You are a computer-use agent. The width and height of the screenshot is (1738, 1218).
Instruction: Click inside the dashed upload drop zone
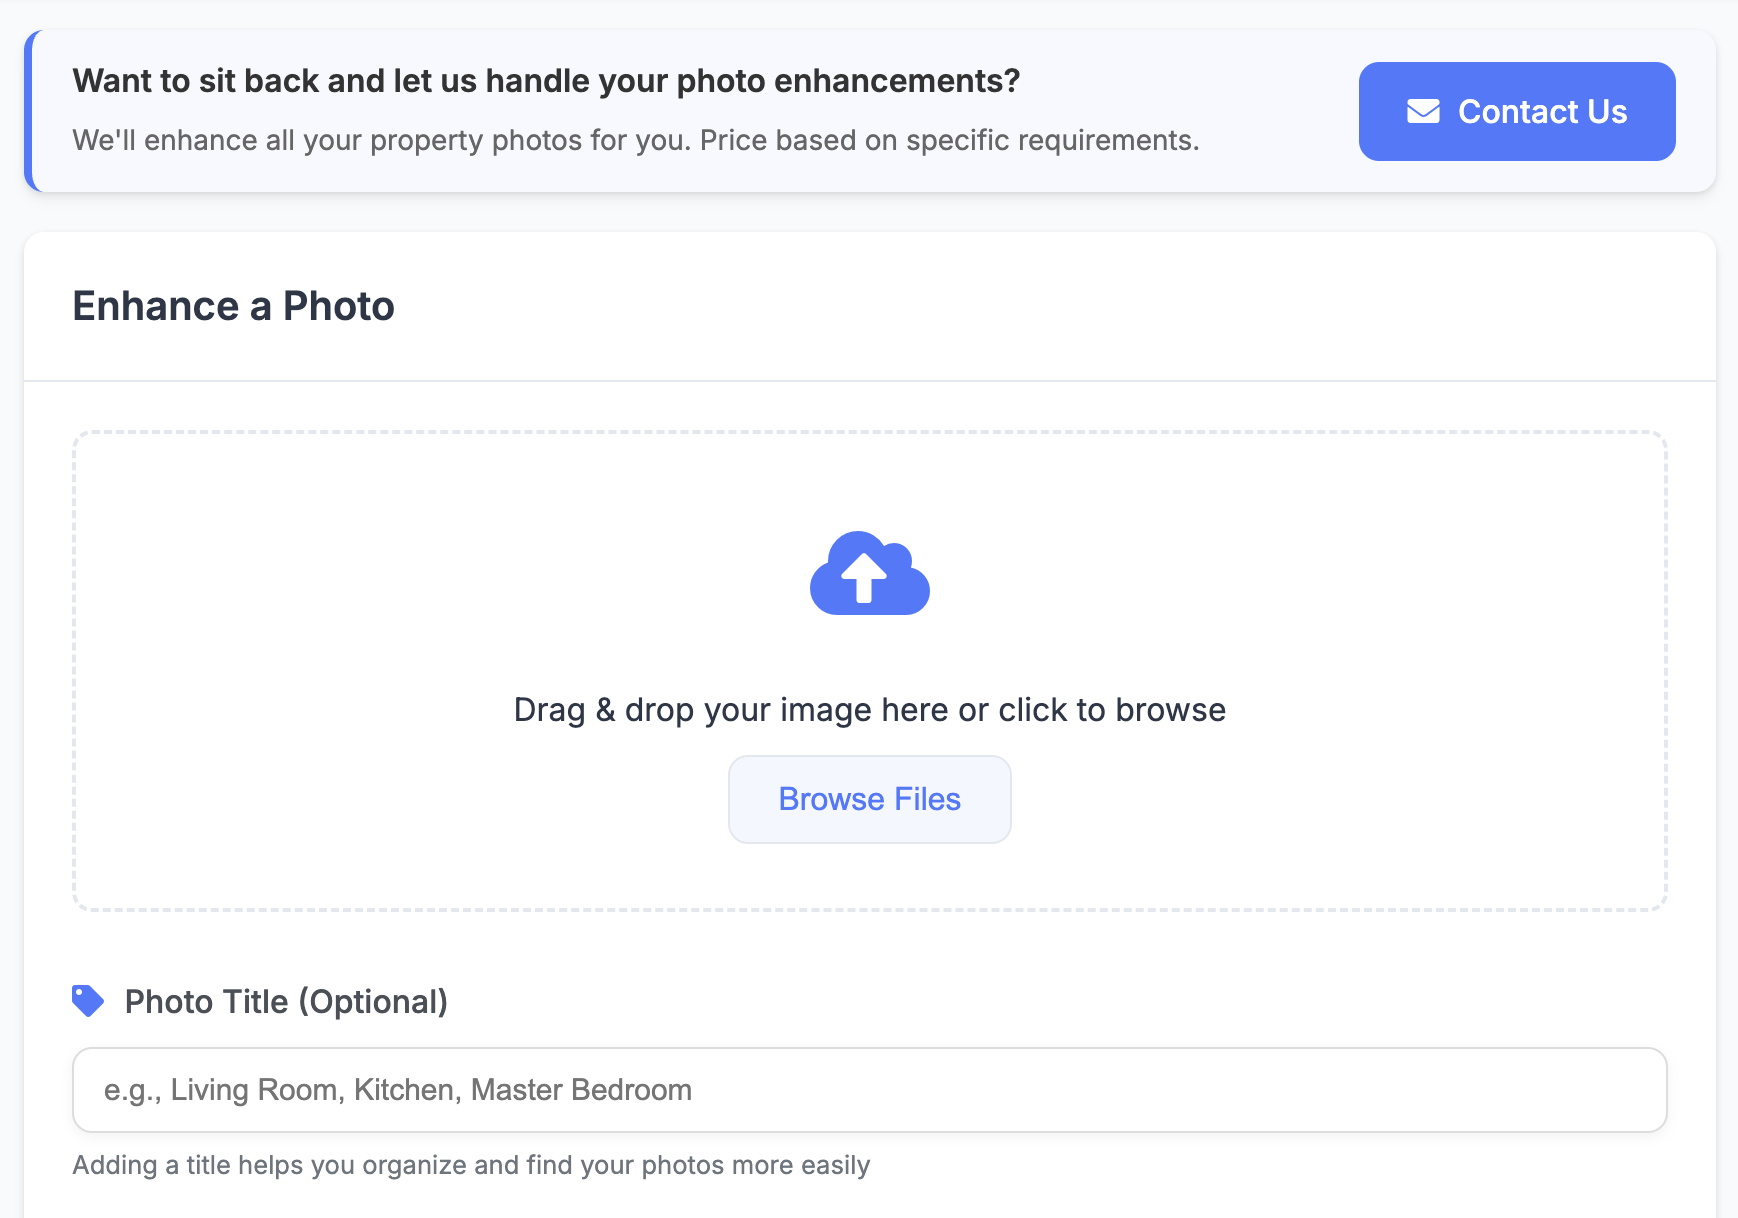point(870,671)
